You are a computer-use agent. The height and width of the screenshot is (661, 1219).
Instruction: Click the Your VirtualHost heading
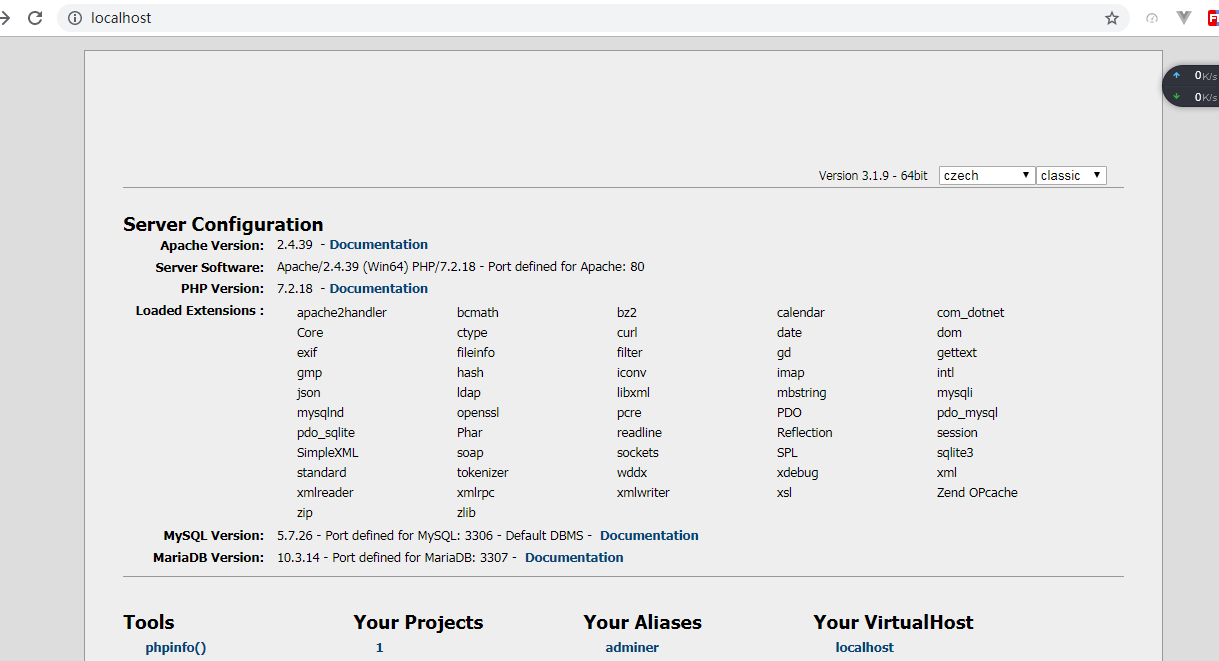(894, 622)
